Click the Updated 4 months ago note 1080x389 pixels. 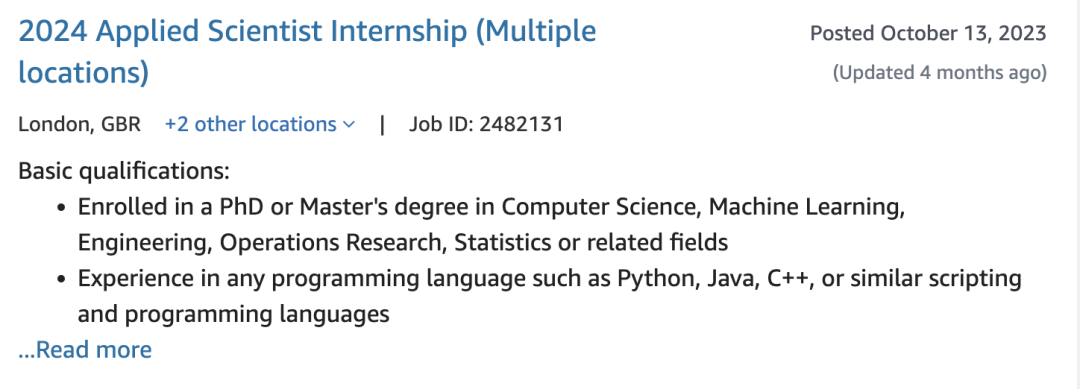coord(939,72)
